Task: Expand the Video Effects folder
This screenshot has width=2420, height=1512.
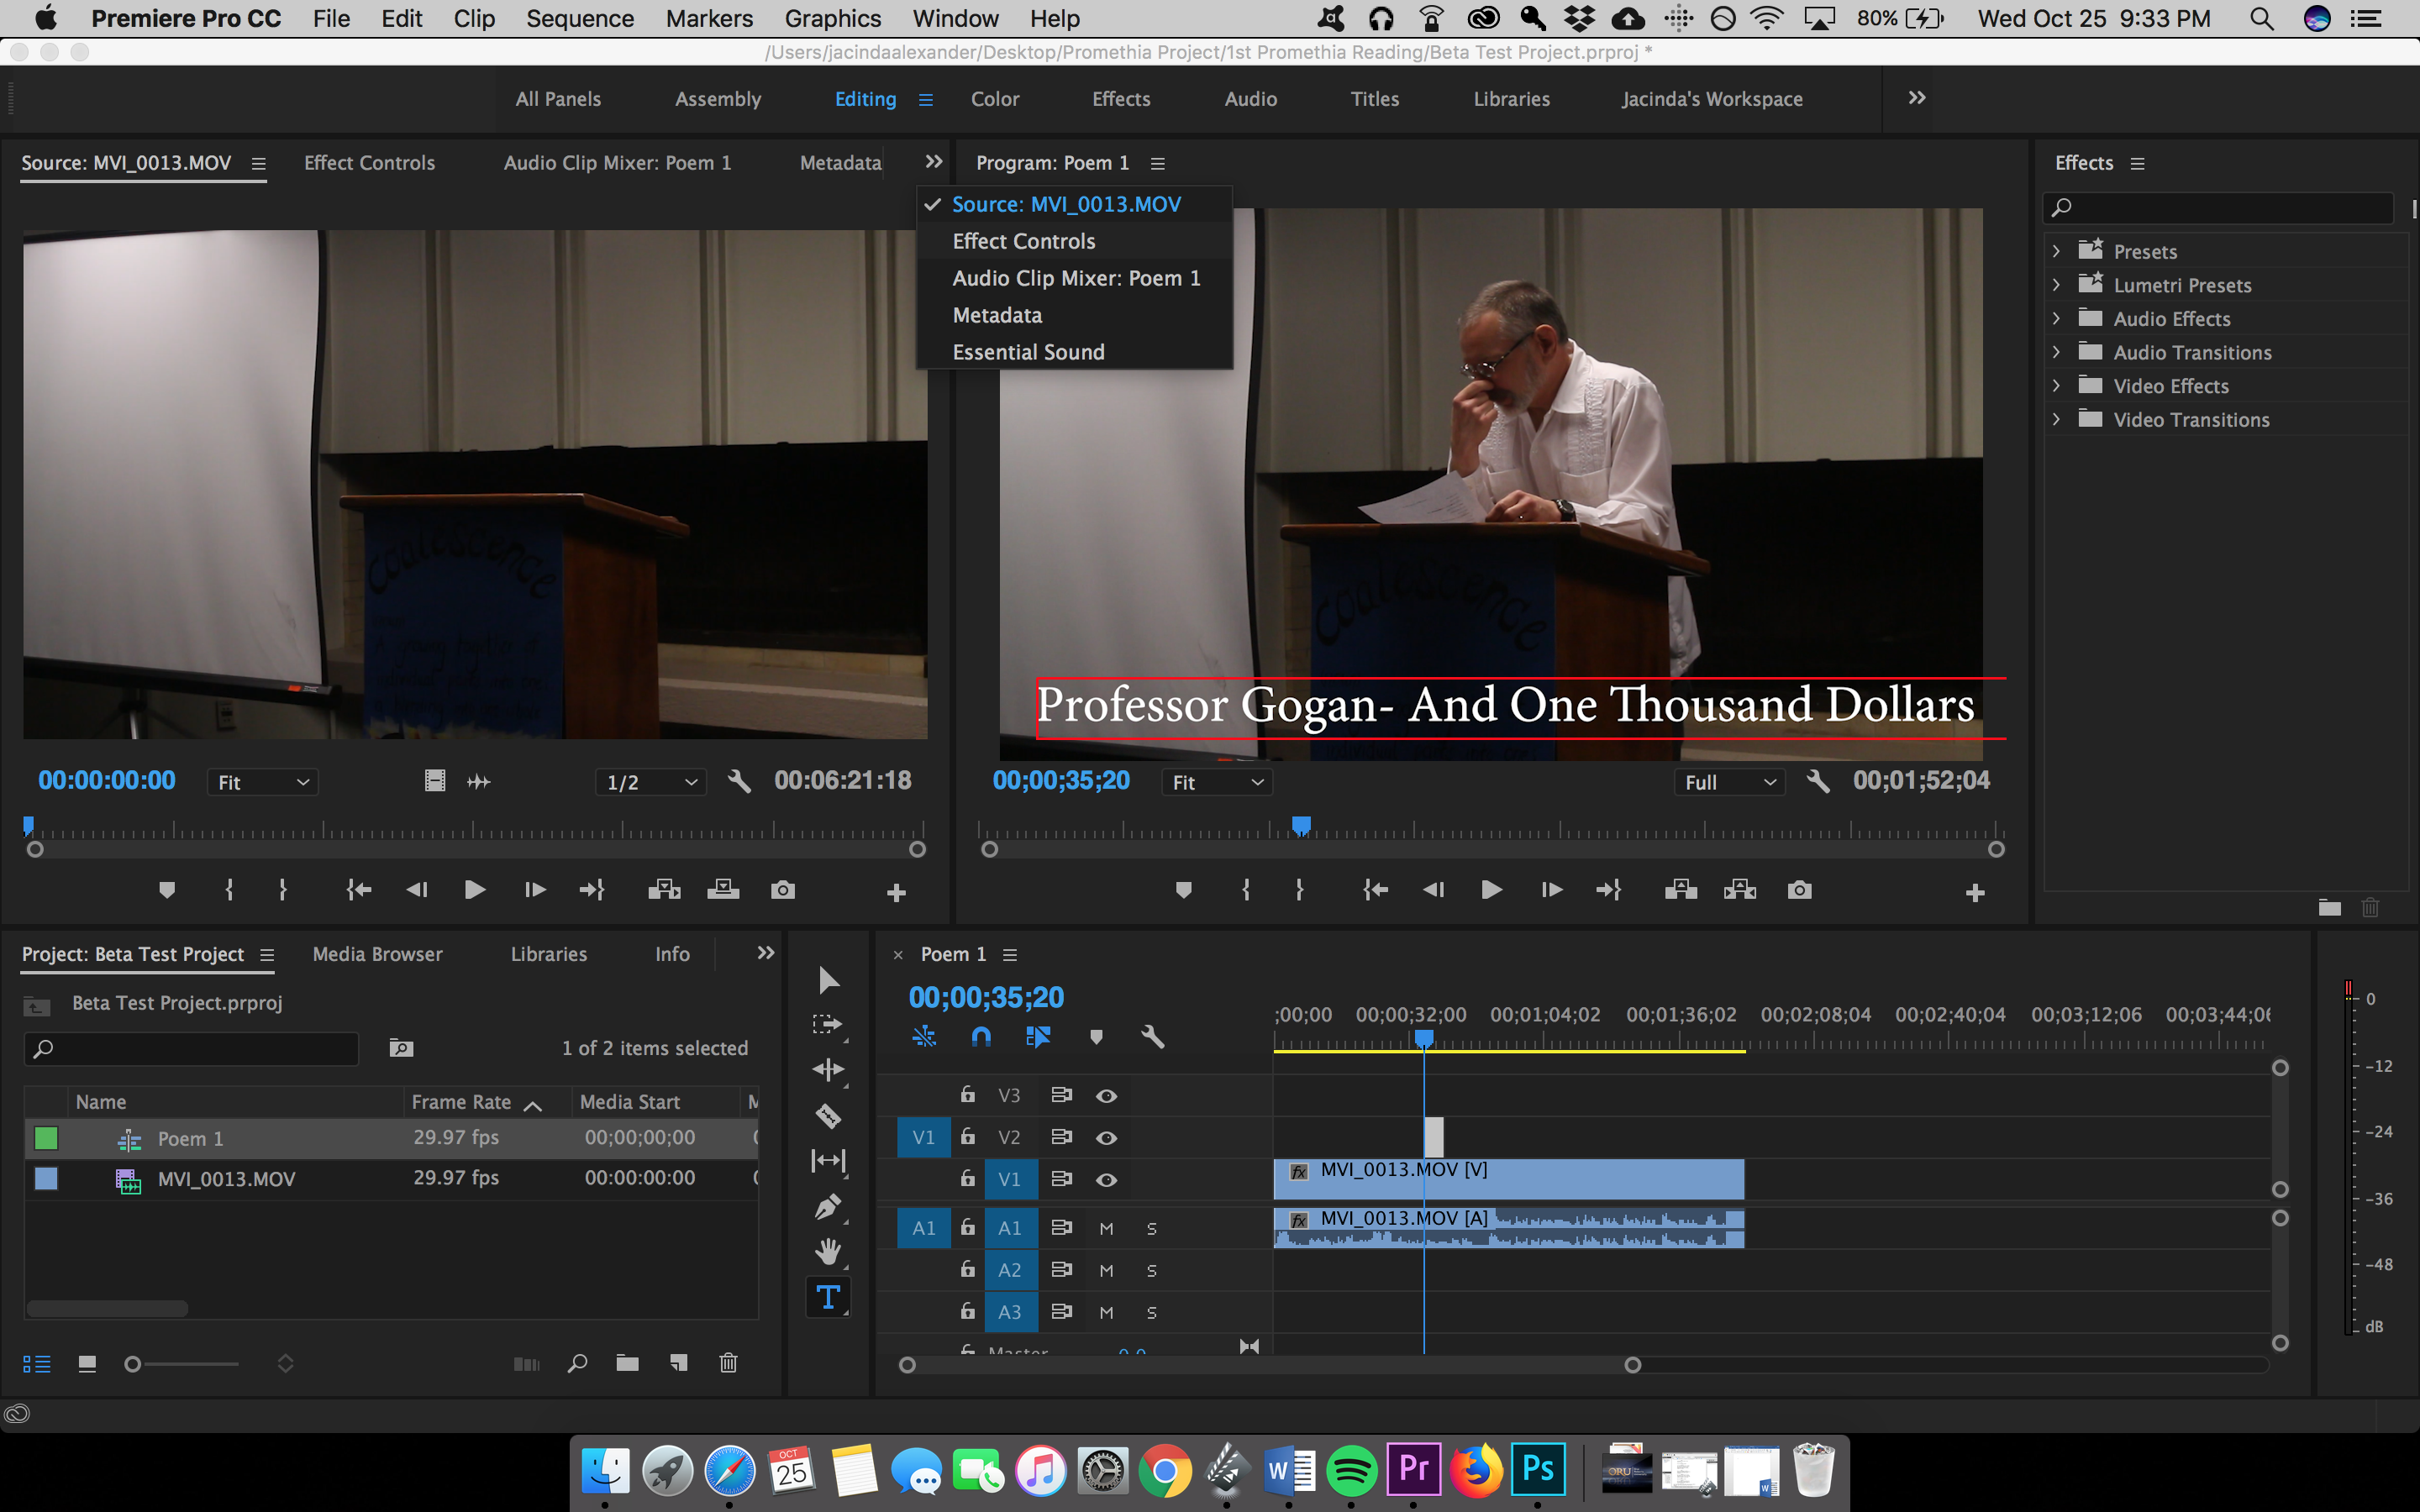Action: [2056, 386]
